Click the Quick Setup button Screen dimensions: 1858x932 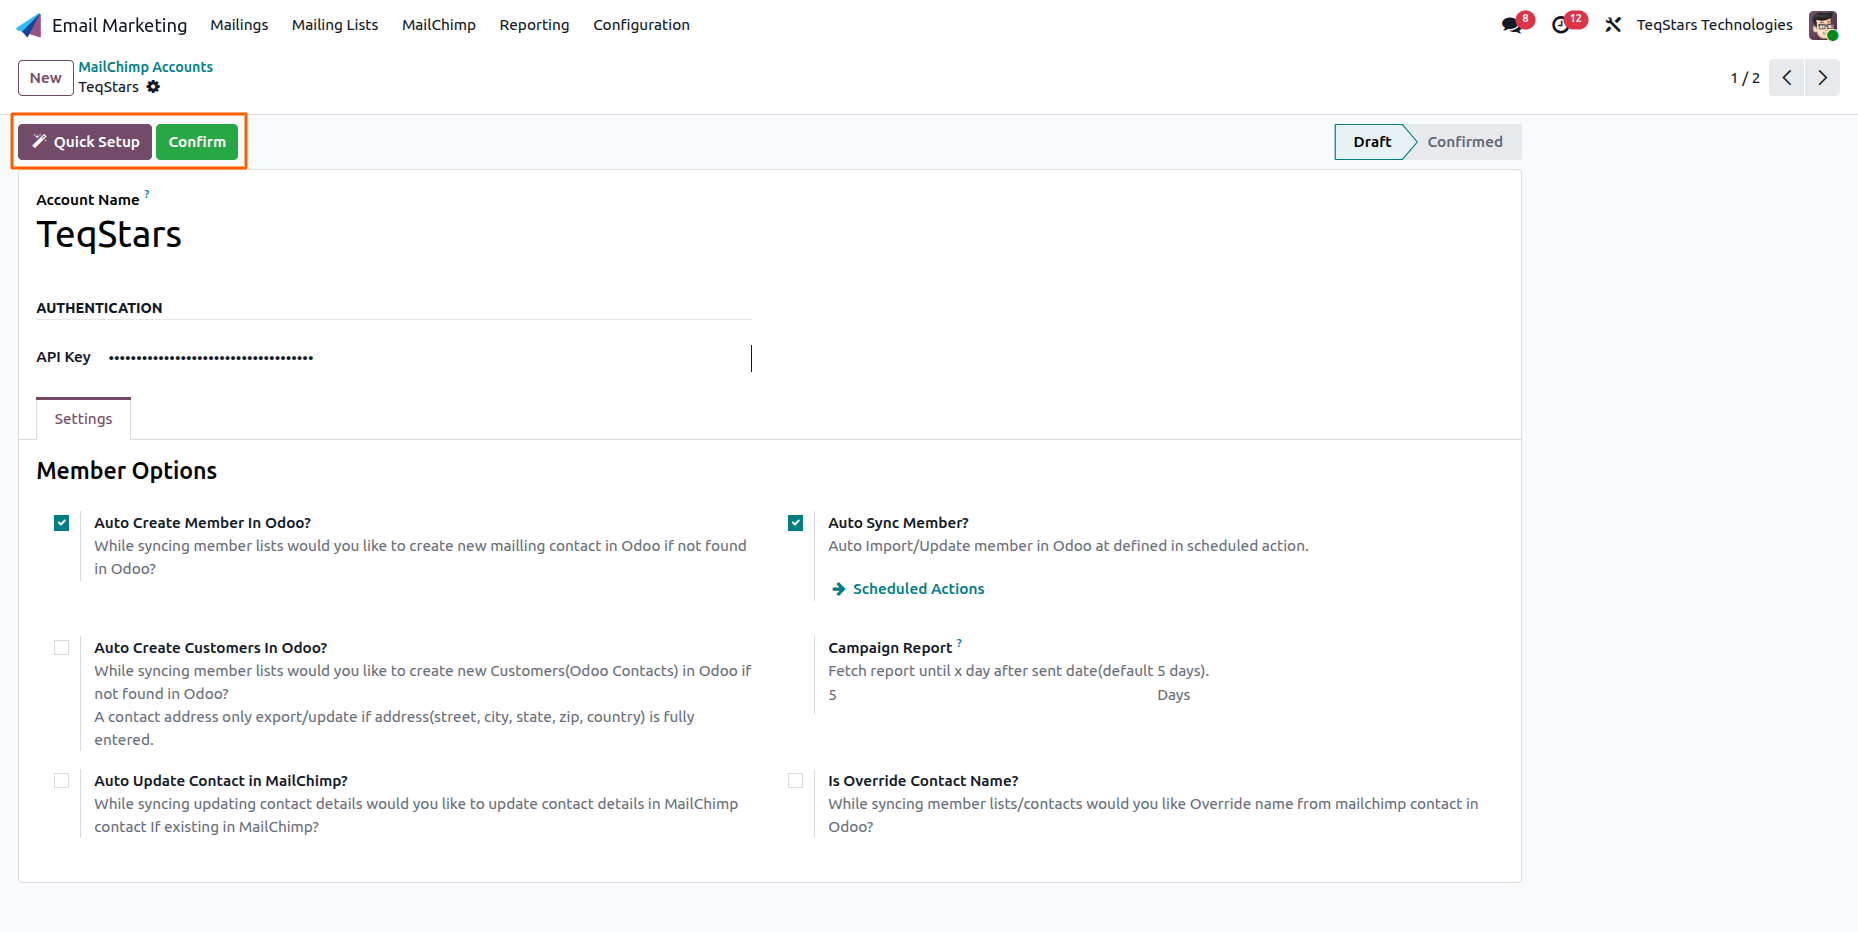click(85, 142)
